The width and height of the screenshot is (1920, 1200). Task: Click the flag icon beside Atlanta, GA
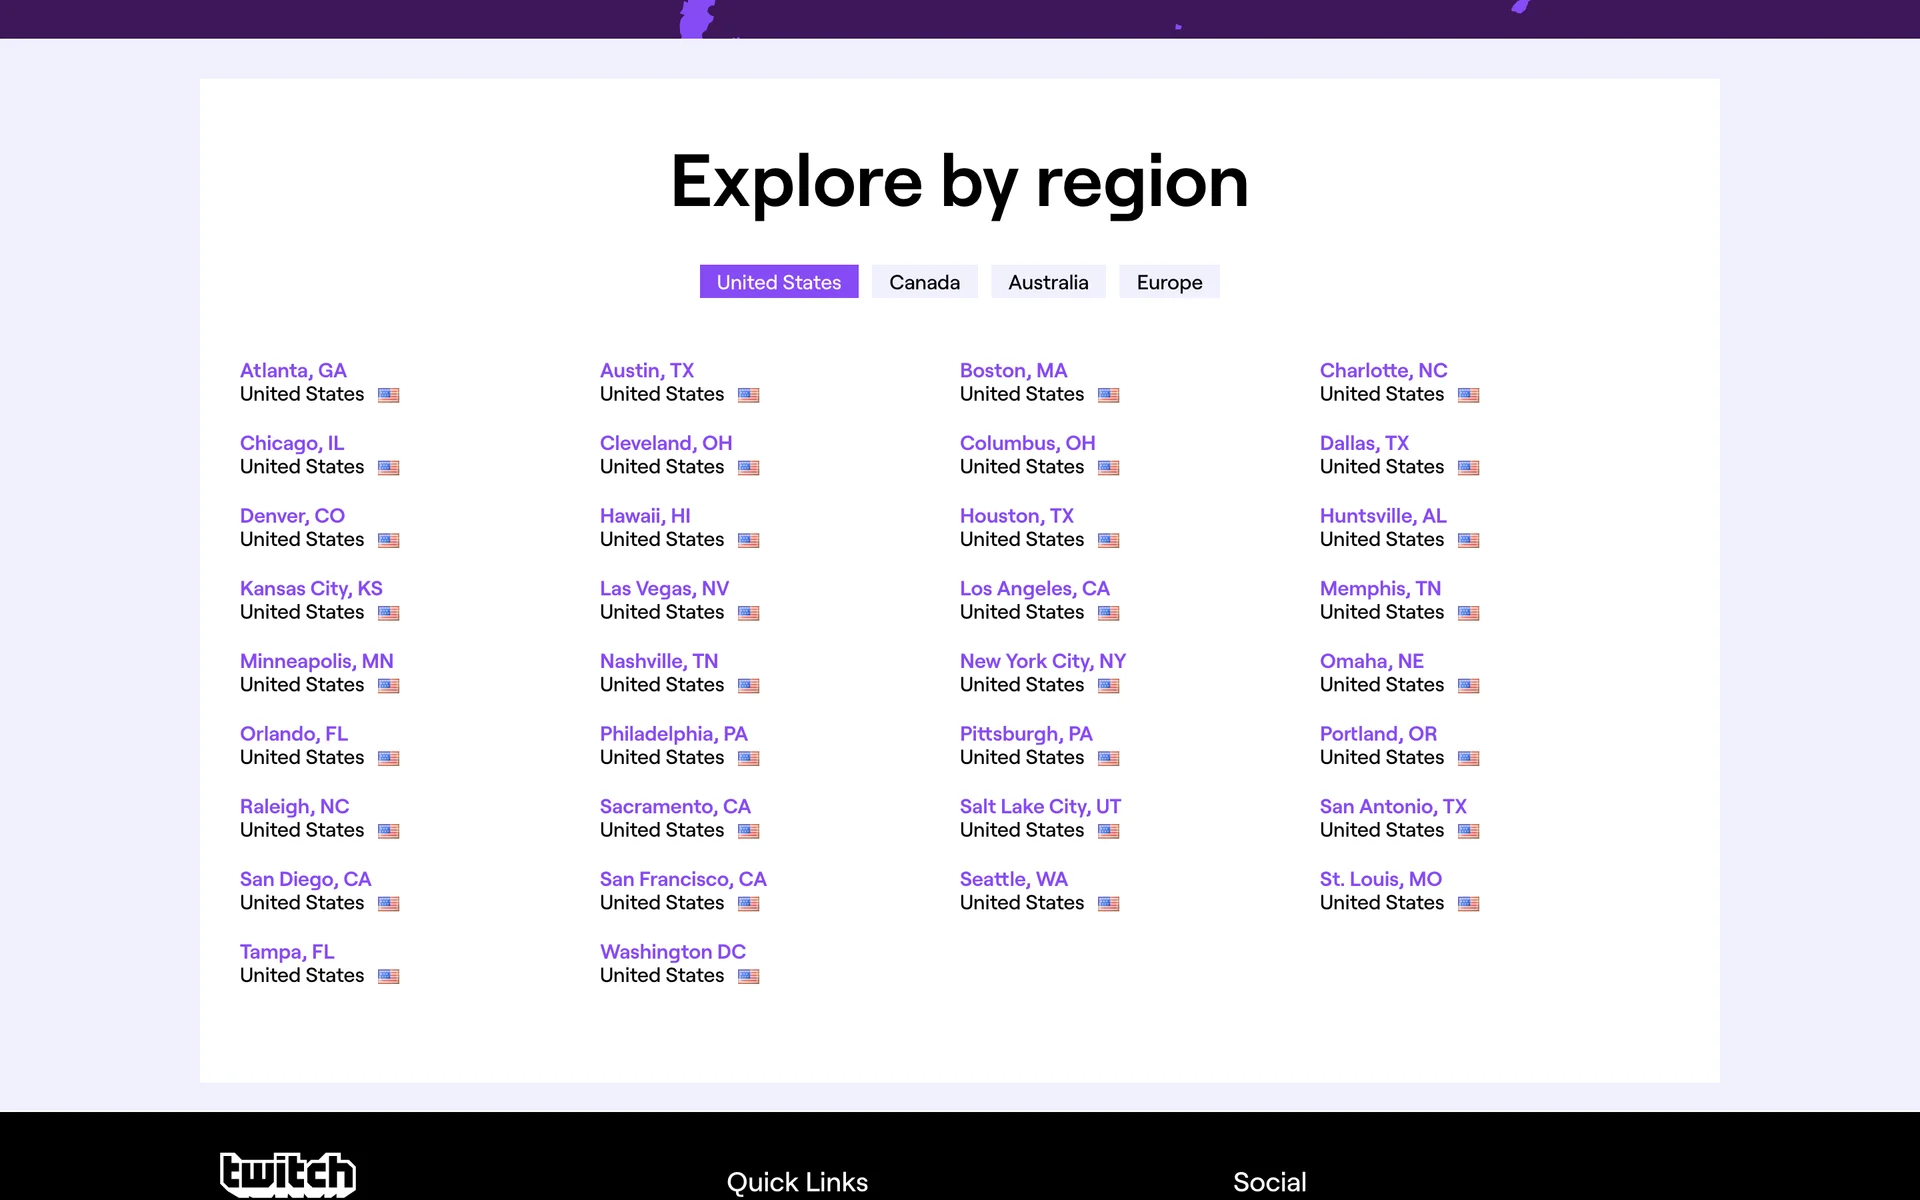point(389,395)
